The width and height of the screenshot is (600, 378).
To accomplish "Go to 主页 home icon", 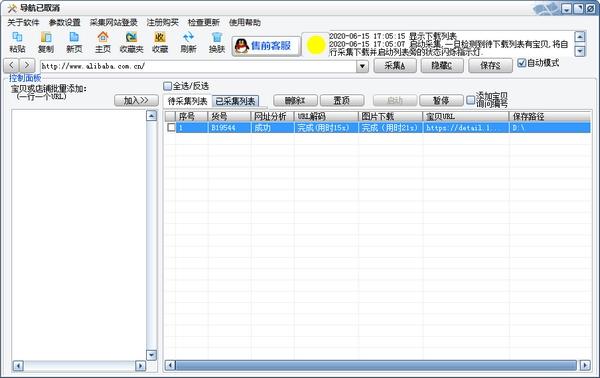I will (103, 42).
